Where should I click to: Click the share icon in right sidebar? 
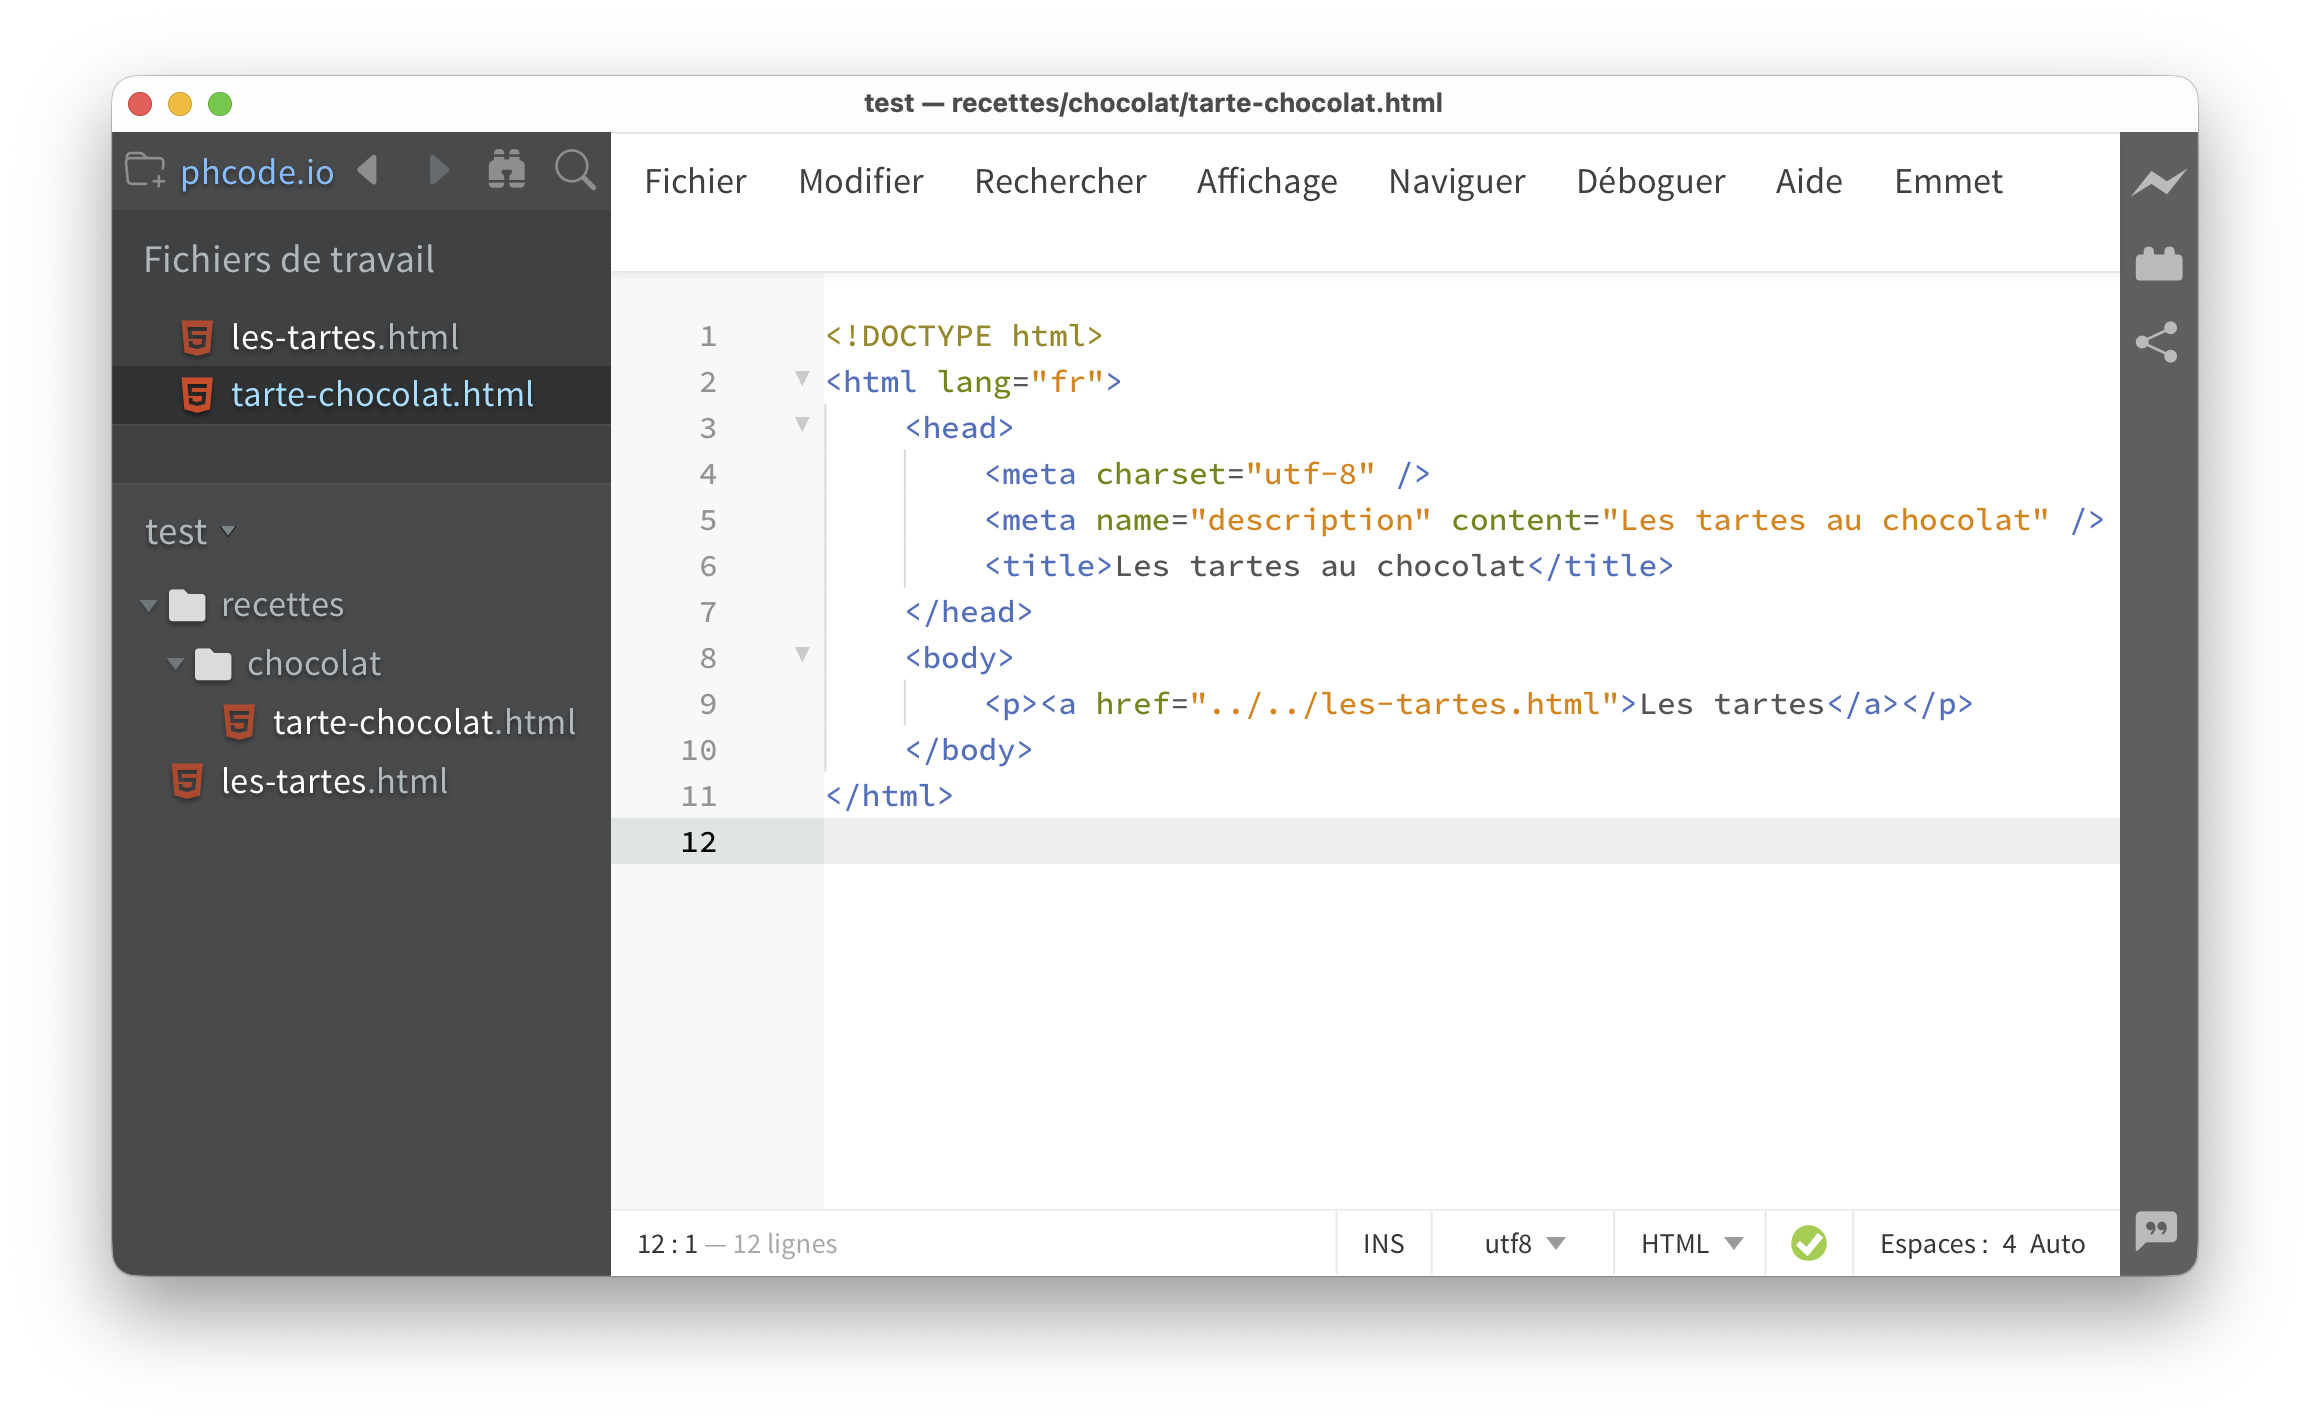pos(2158,342)
